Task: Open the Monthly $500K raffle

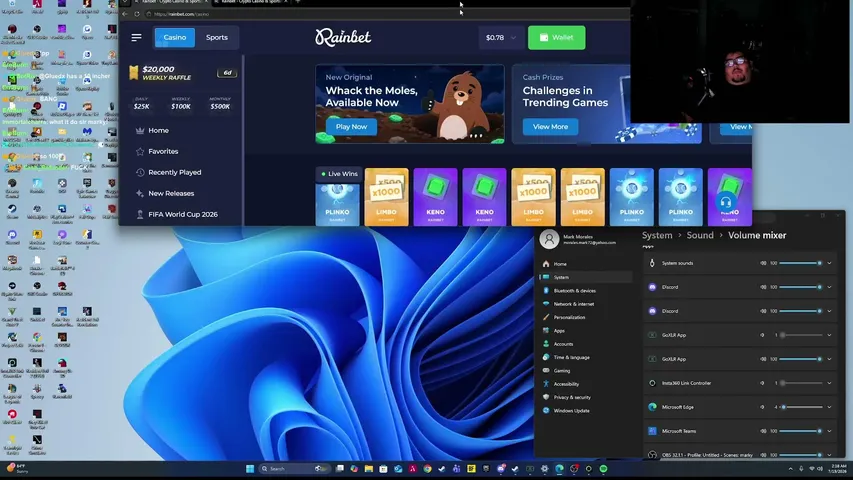Action: click(220, 103)
